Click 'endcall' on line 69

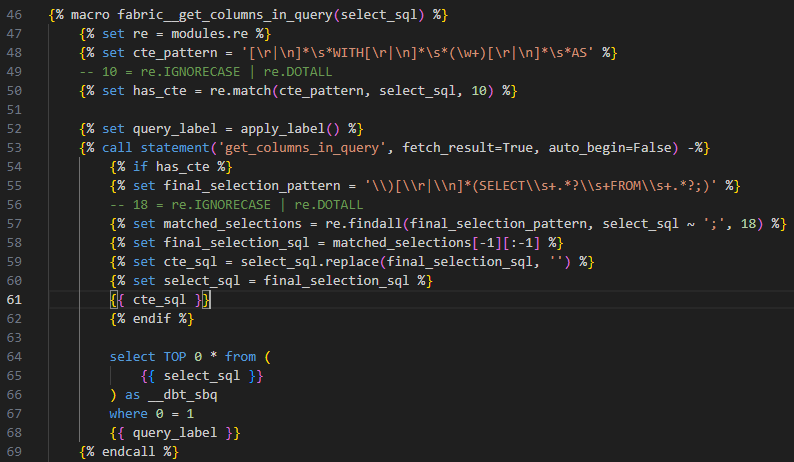point(129,452)
